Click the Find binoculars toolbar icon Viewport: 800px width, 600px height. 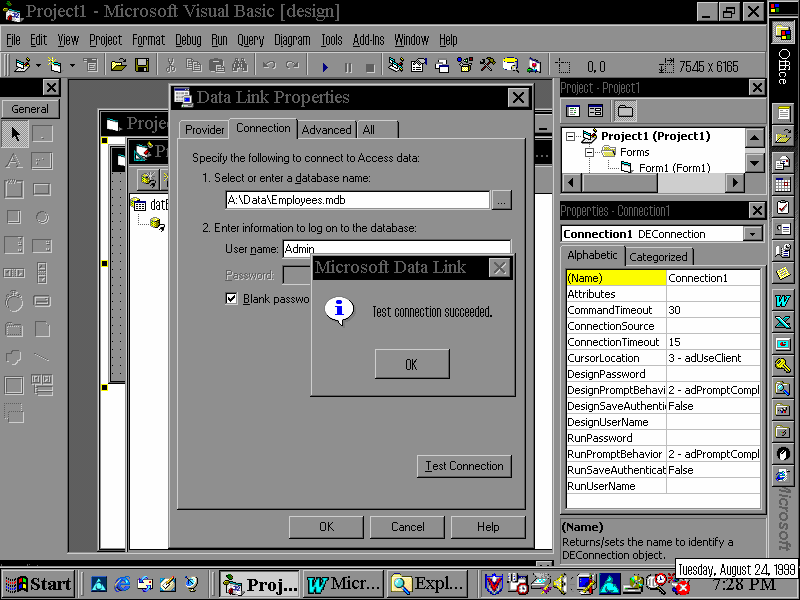tap(240, 66)
